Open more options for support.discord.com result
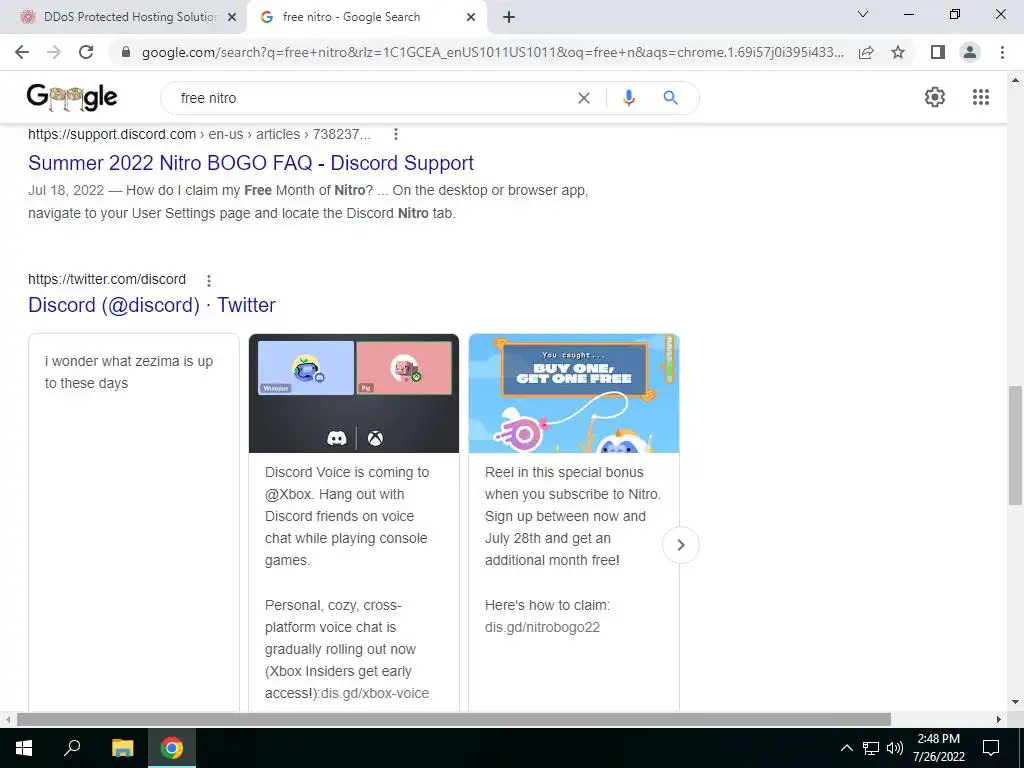 (395, 135)
